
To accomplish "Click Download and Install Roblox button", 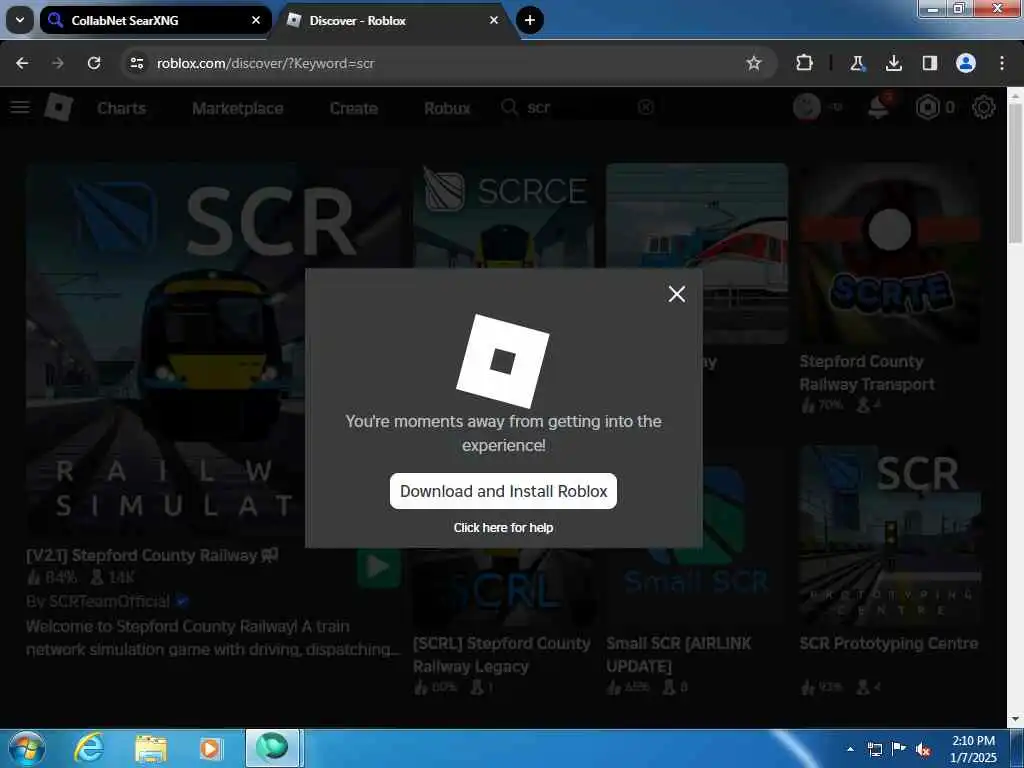I will (x=503, y=491).
